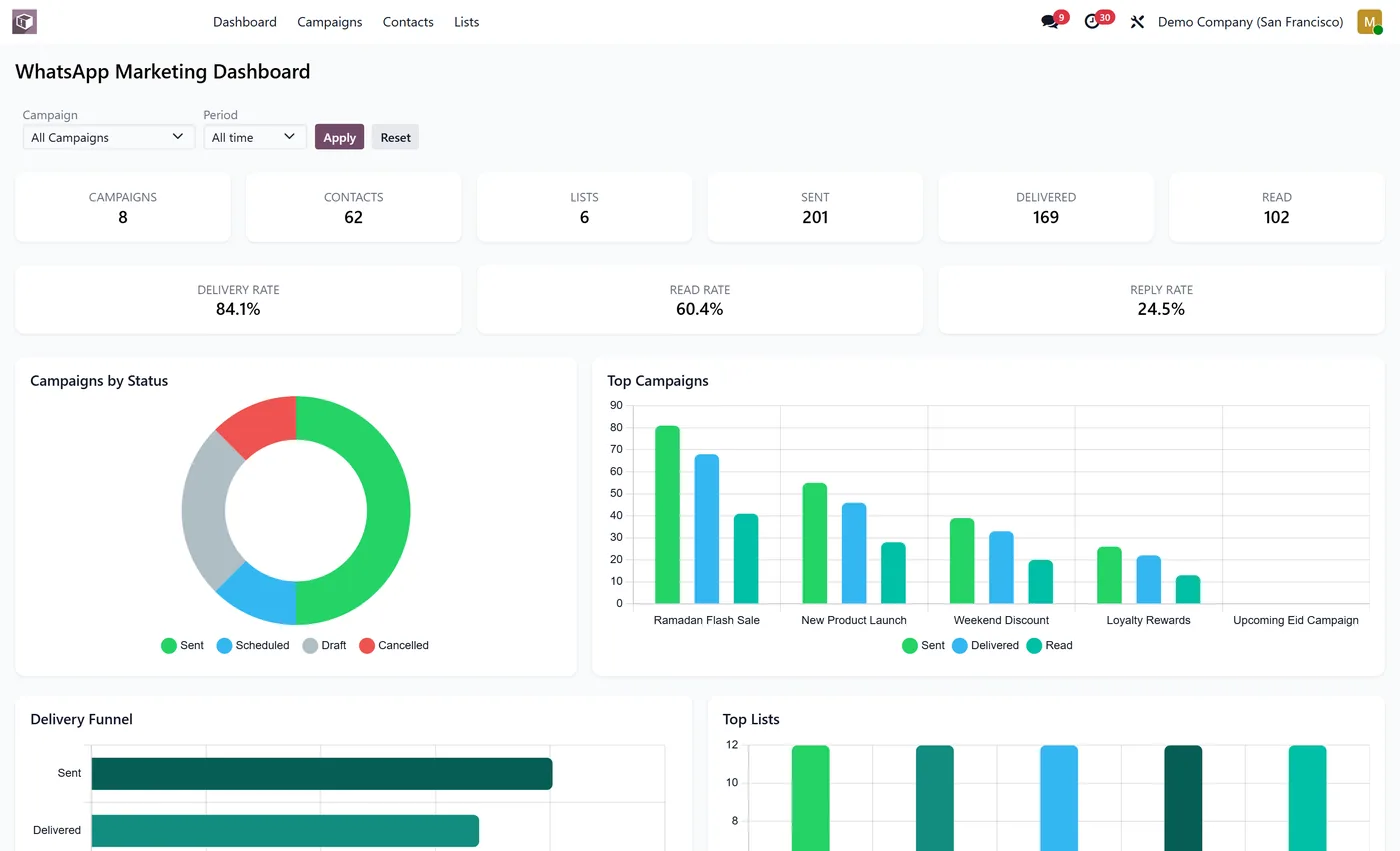The height and width of the screenshot is (851, 1400).
Task: Open the Lists menu
Action: [466, 21]
